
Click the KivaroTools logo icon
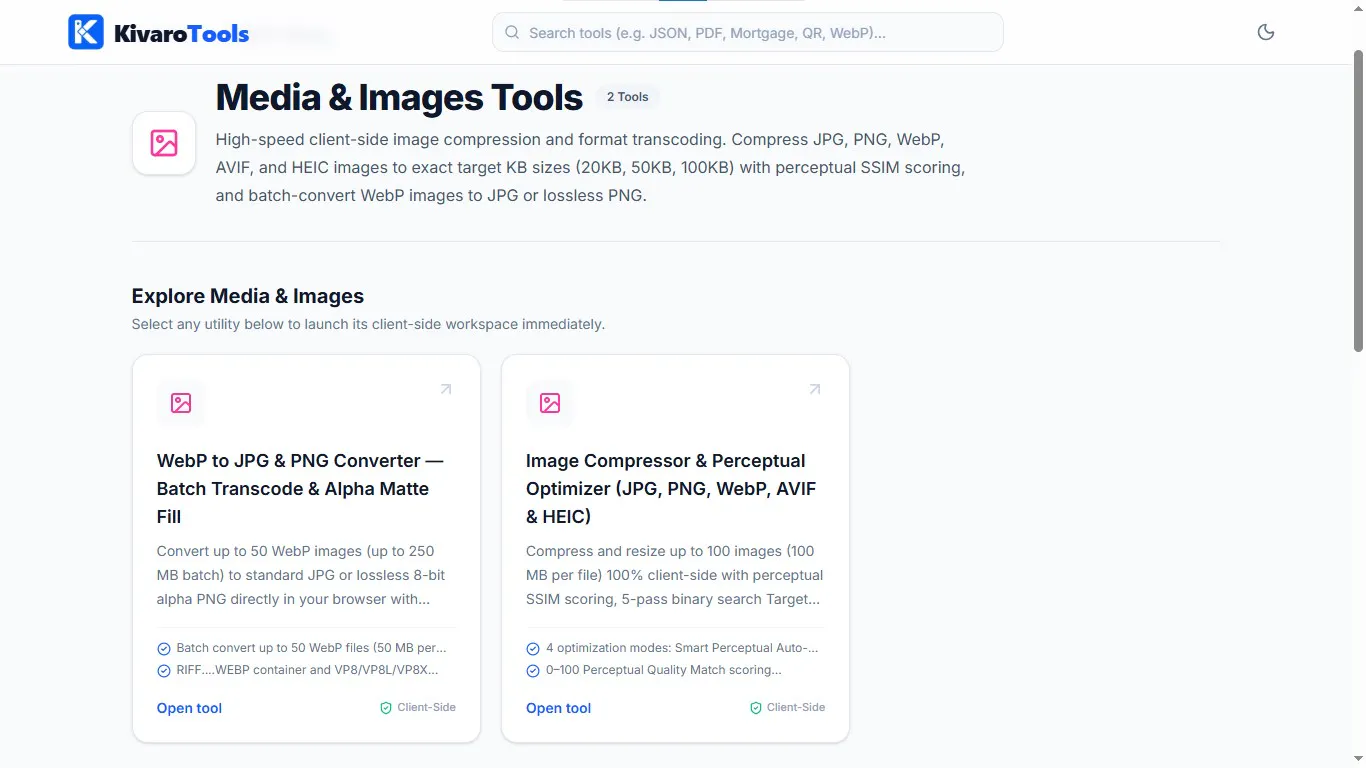pos(86,32)
